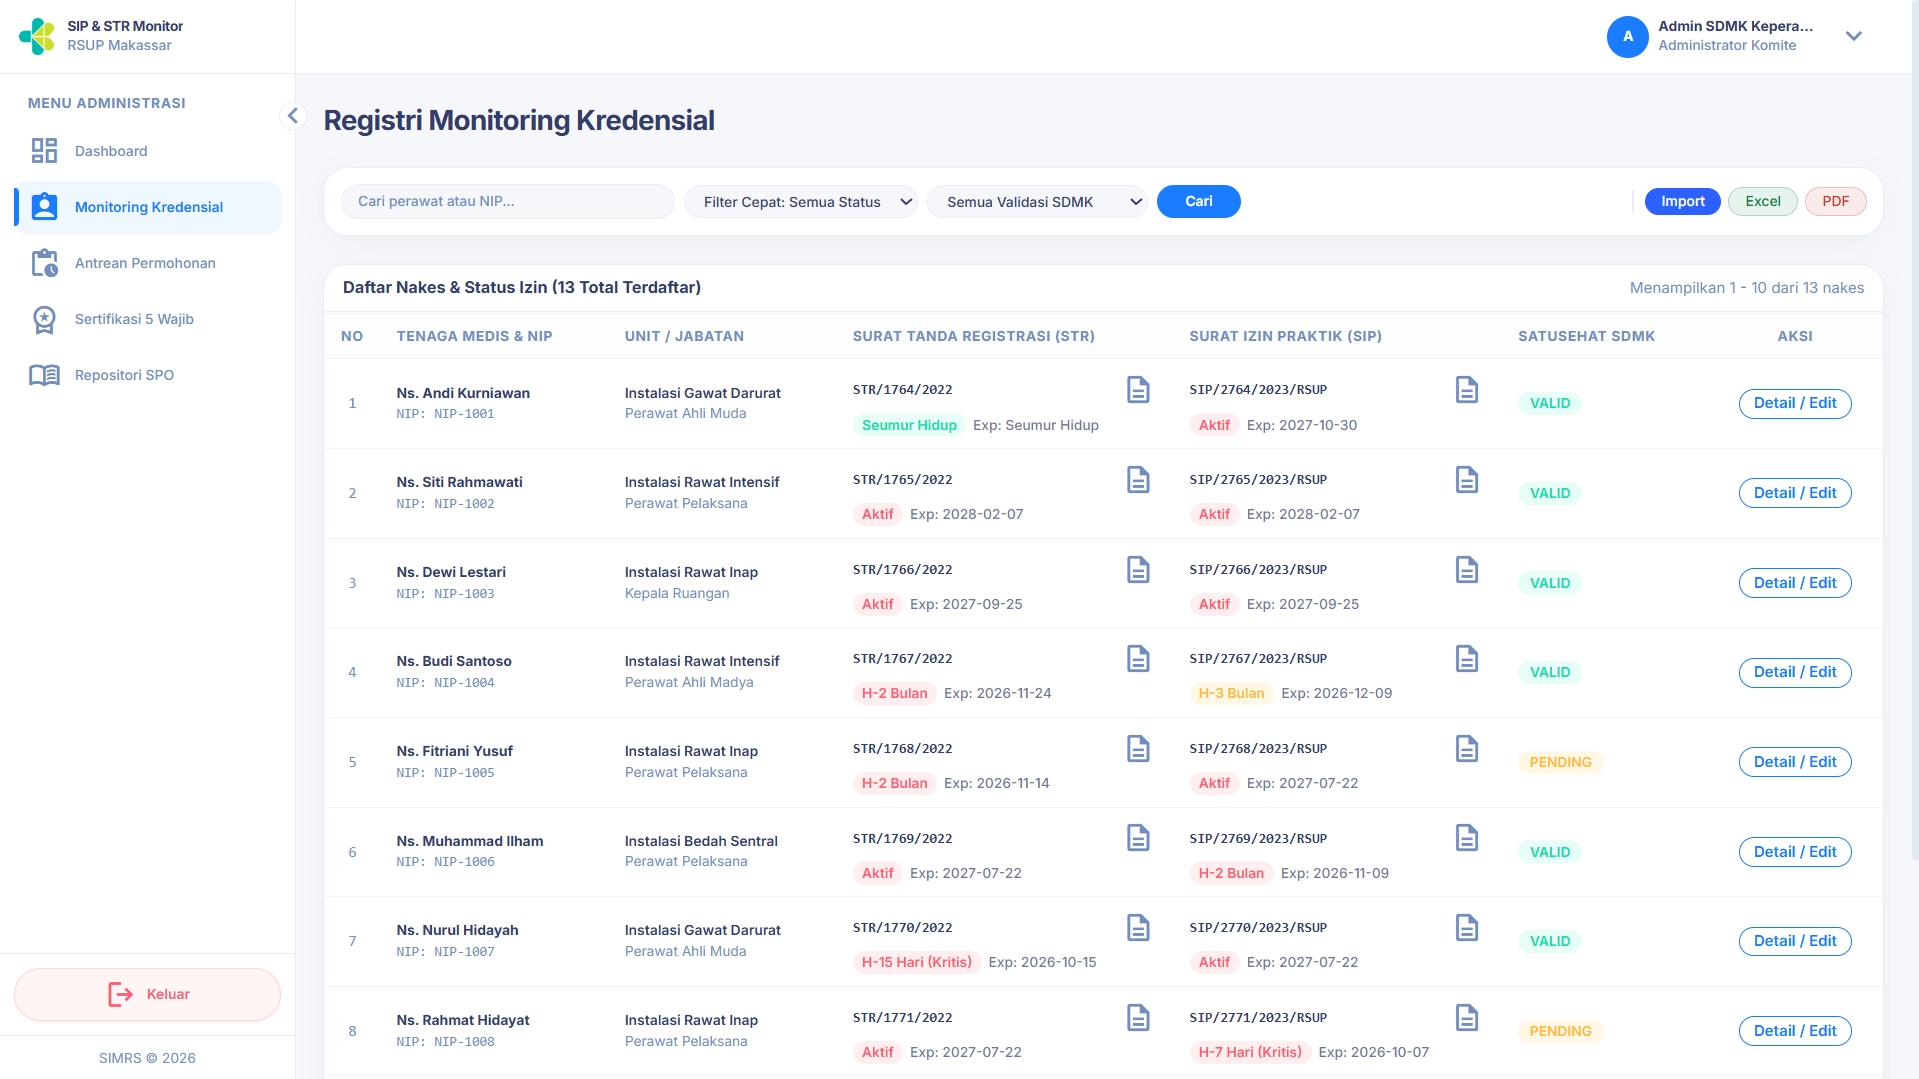This screenshot has height=1079, width=1919.
Task: Expand the admin account menu chevron
Action: coord(1853,36)
